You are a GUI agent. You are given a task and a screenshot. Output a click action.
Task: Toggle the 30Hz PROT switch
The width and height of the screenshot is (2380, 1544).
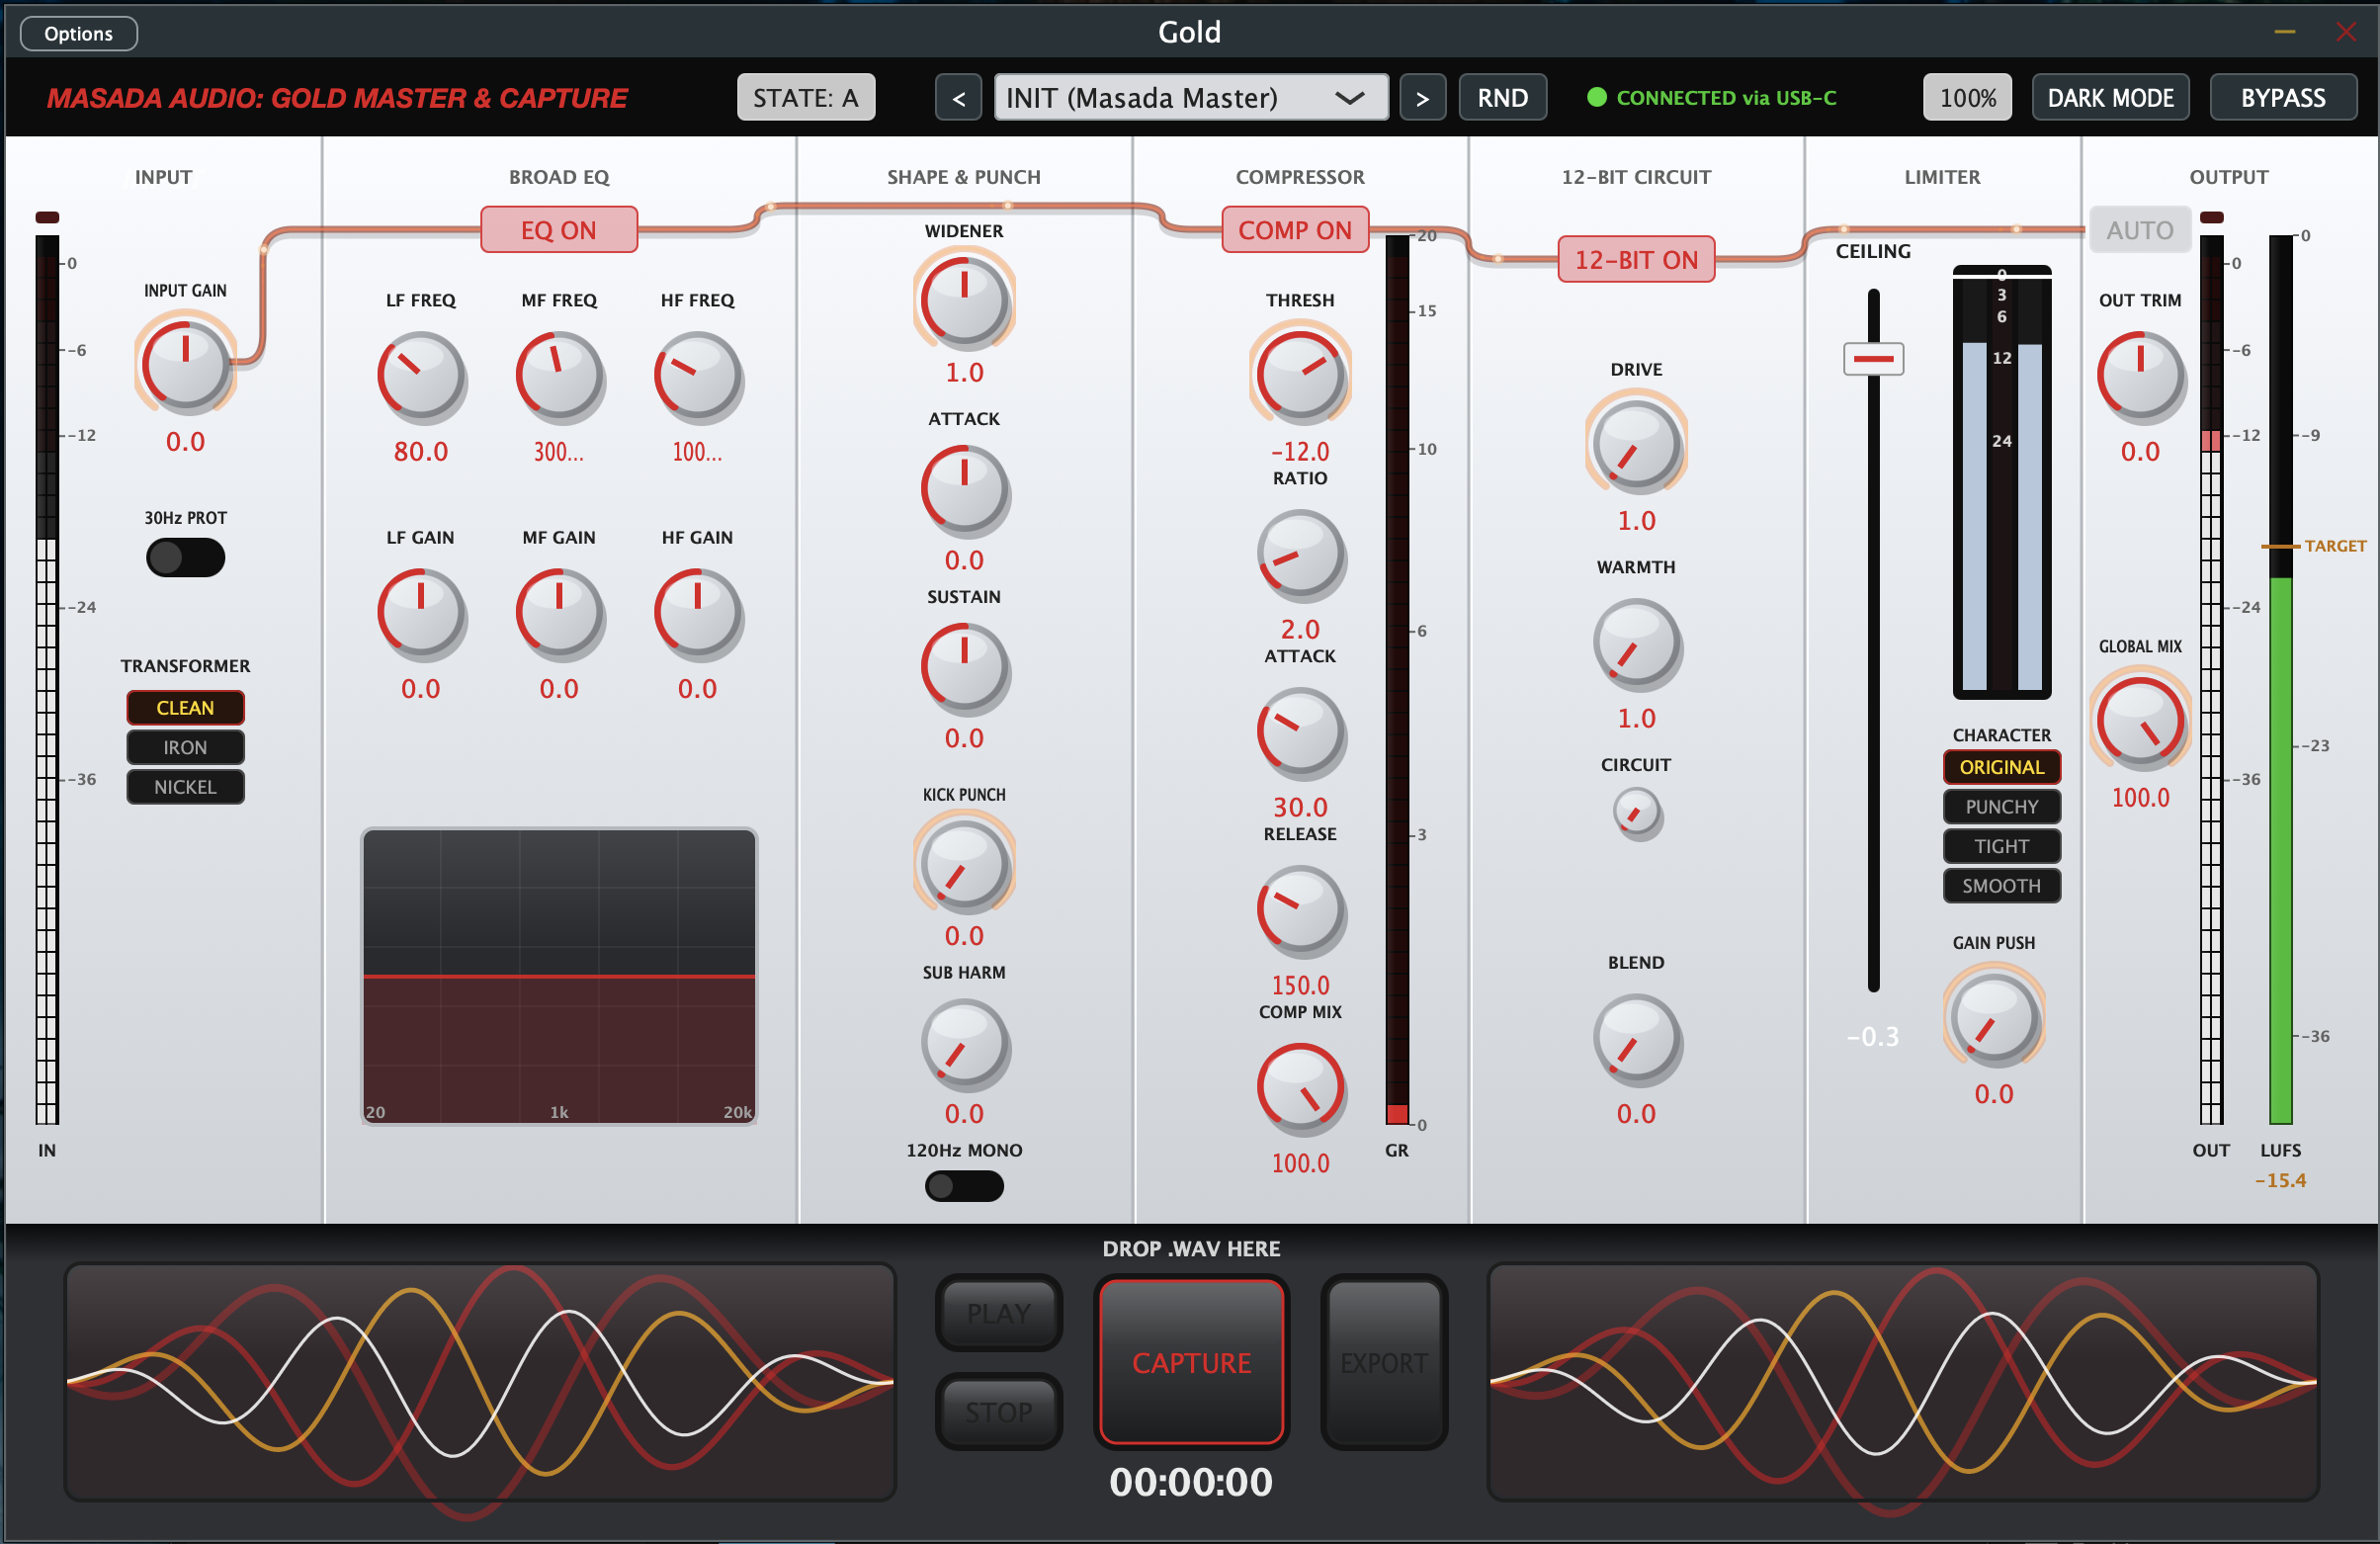pos(185,557)
